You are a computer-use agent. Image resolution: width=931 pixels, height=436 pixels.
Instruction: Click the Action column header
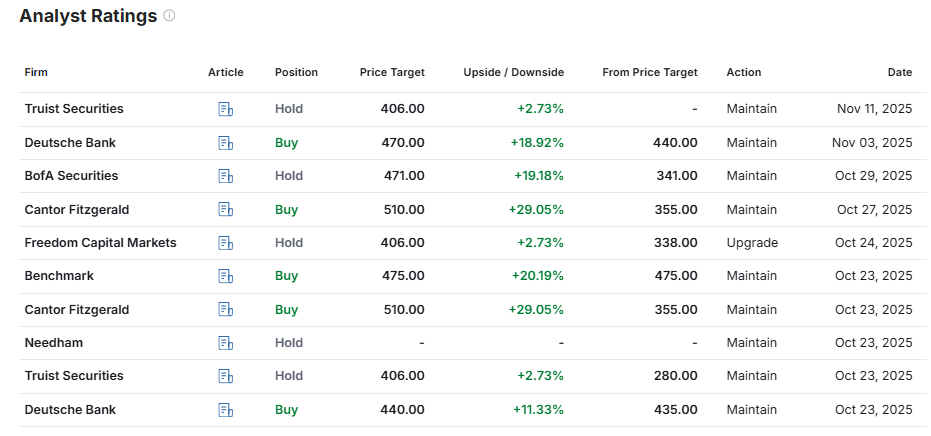pyautogui.click(x=743, y=72)
